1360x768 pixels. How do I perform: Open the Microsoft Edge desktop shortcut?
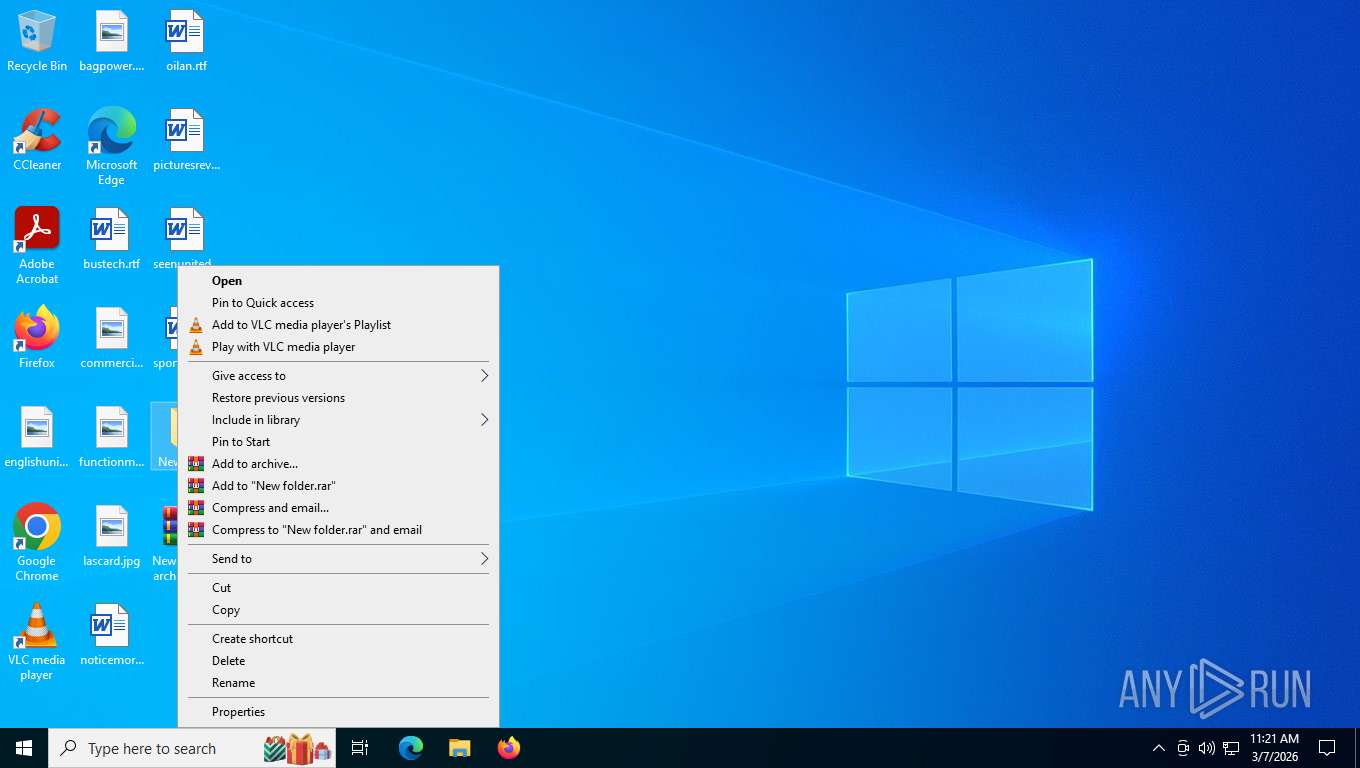pyautogui.click(x=111, y=146)
